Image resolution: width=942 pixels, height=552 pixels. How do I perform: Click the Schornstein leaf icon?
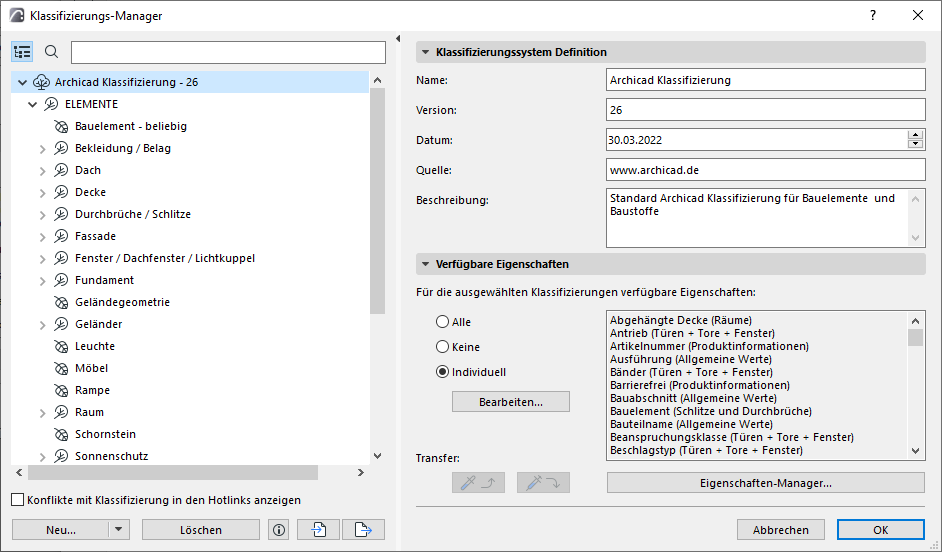61,434
